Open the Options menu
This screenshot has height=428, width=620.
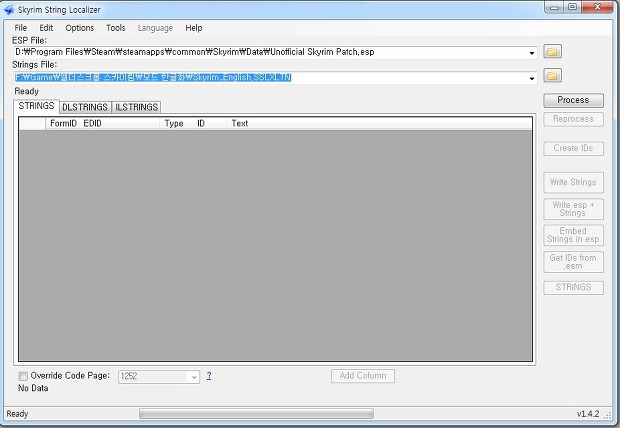79,28
